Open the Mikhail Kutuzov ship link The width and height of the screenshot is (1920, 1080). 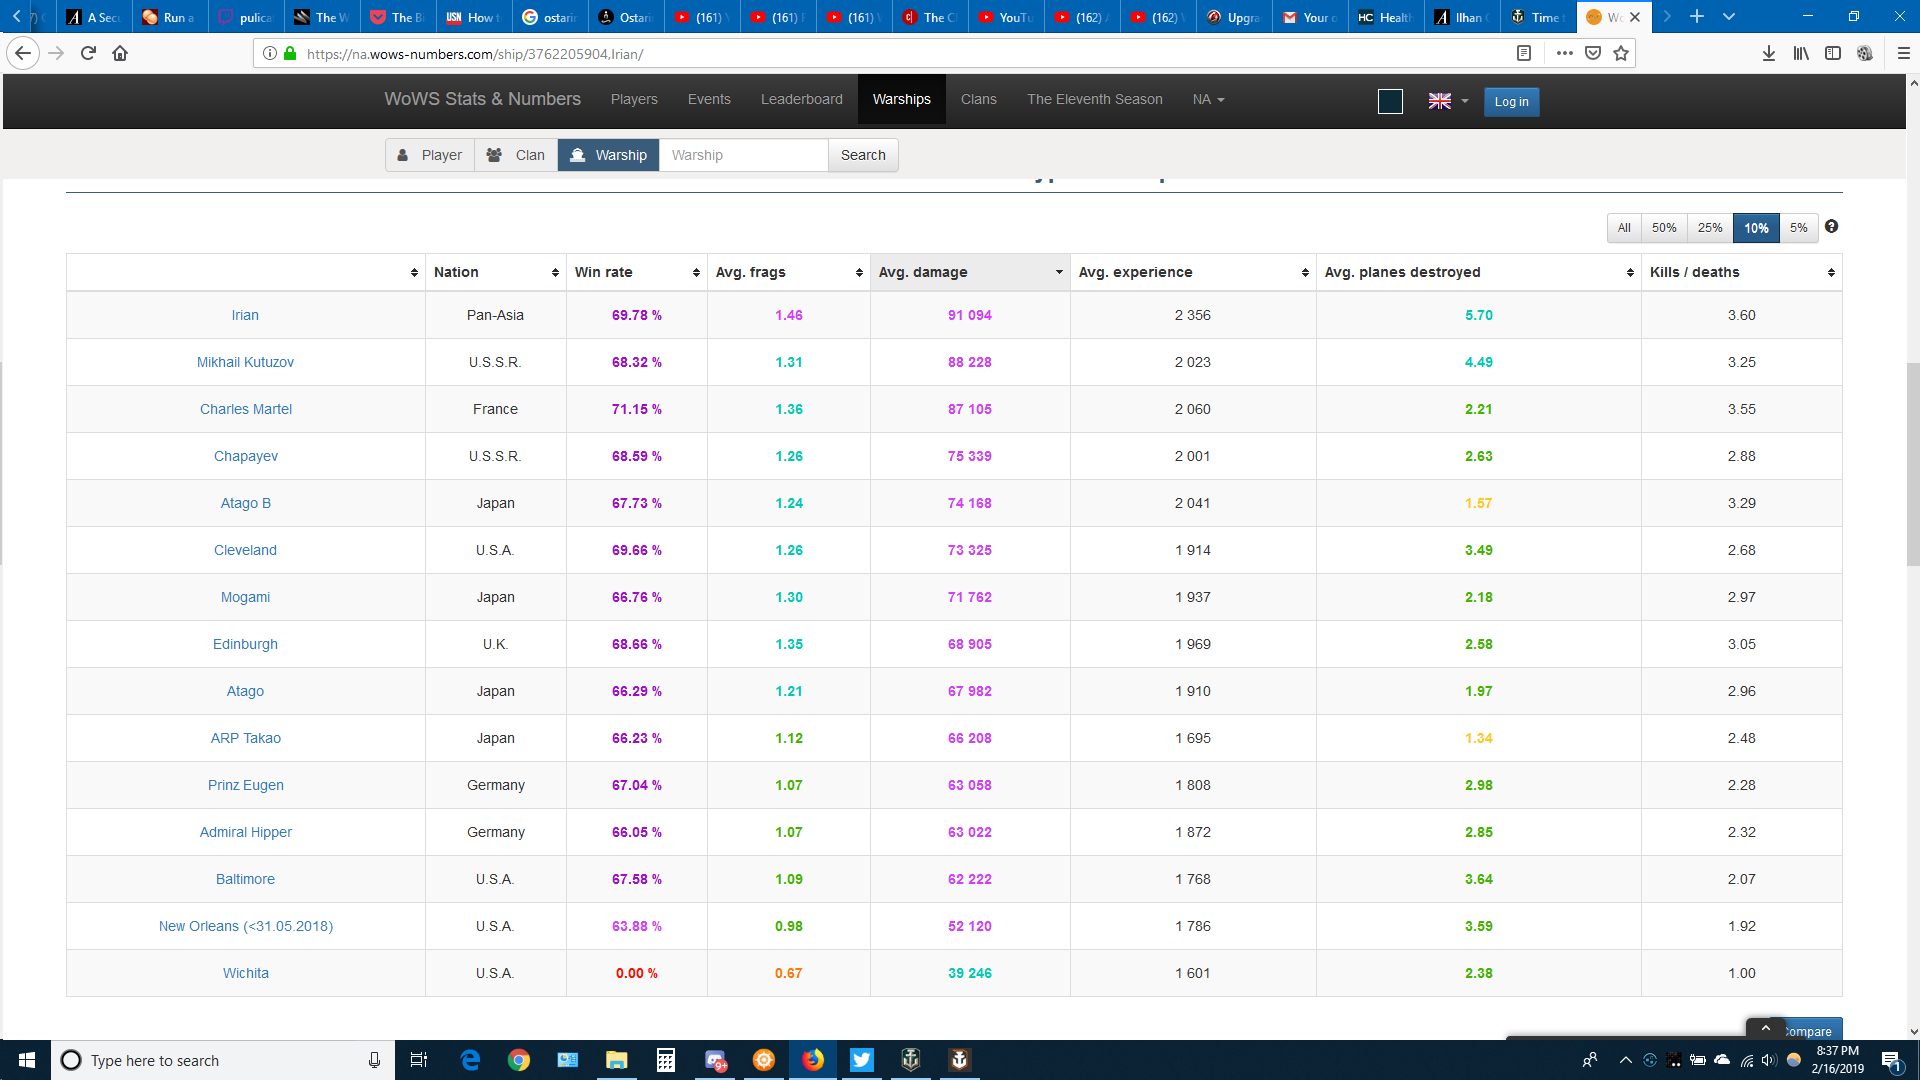pos(245,362)
